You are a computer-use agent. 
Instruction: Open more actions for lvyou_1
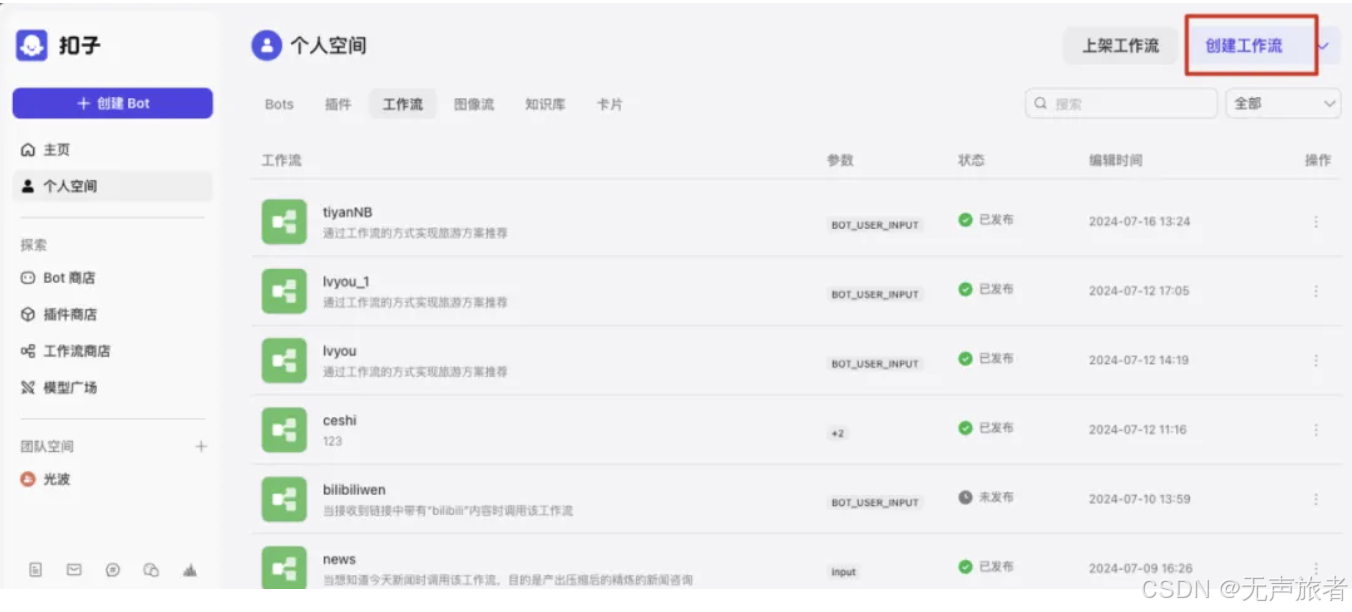pos(1316,291)
